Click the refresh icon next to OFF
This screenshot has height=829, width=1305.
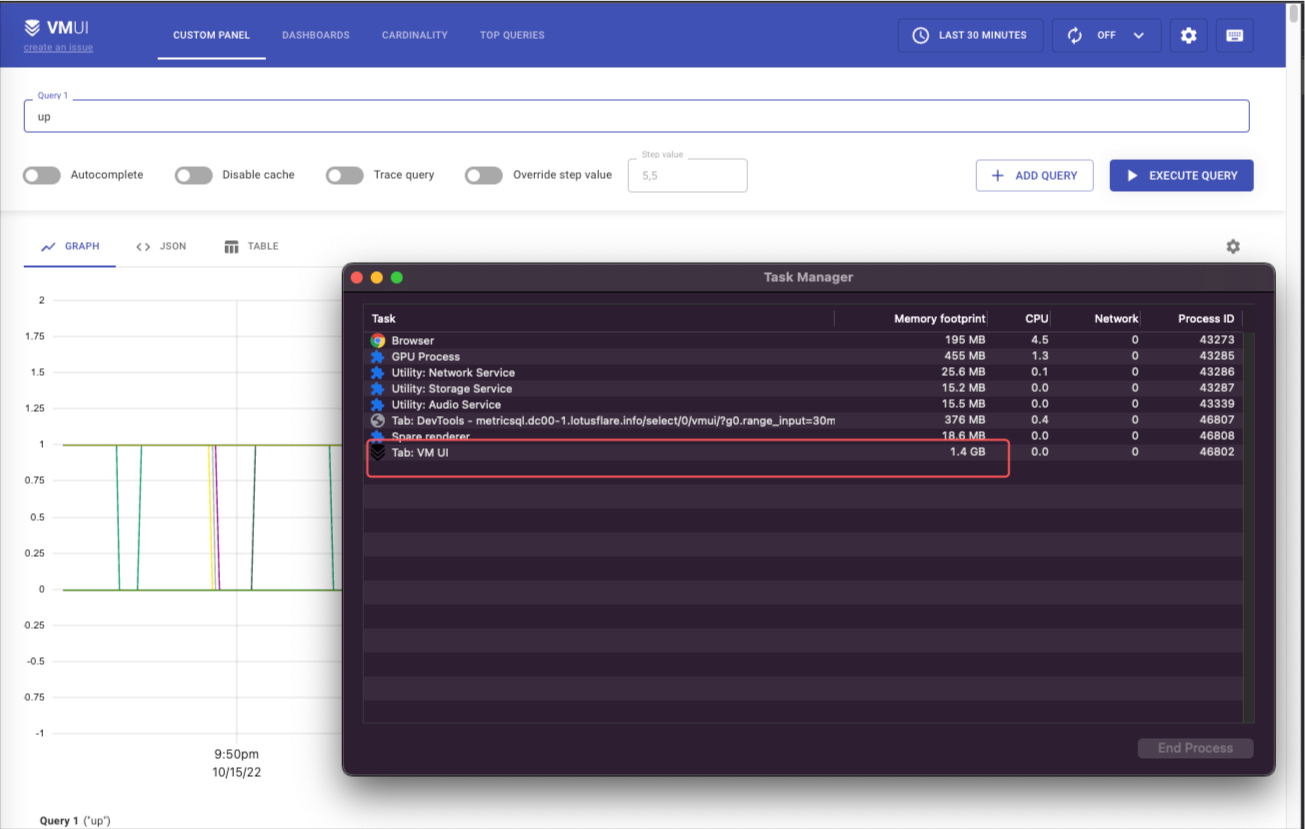tap(1074, 35)
